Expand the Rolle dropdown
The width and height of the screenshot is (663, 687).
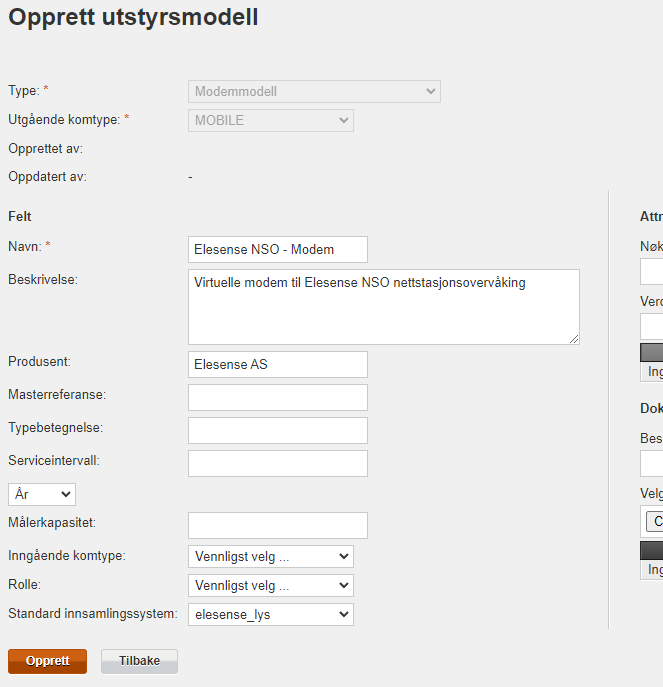[x=270, y=585]
